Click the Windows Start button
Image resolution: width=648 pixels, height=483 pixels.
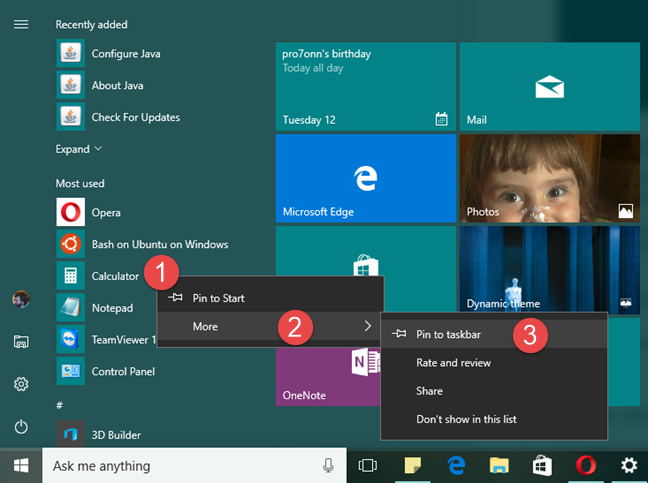click(x=21, y=466)
